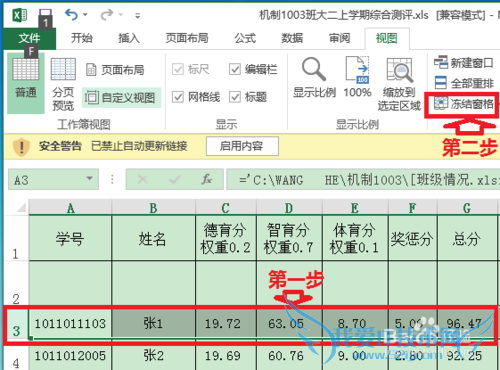Open 冻结窗格 freeze panes menu

coord(463,104)
